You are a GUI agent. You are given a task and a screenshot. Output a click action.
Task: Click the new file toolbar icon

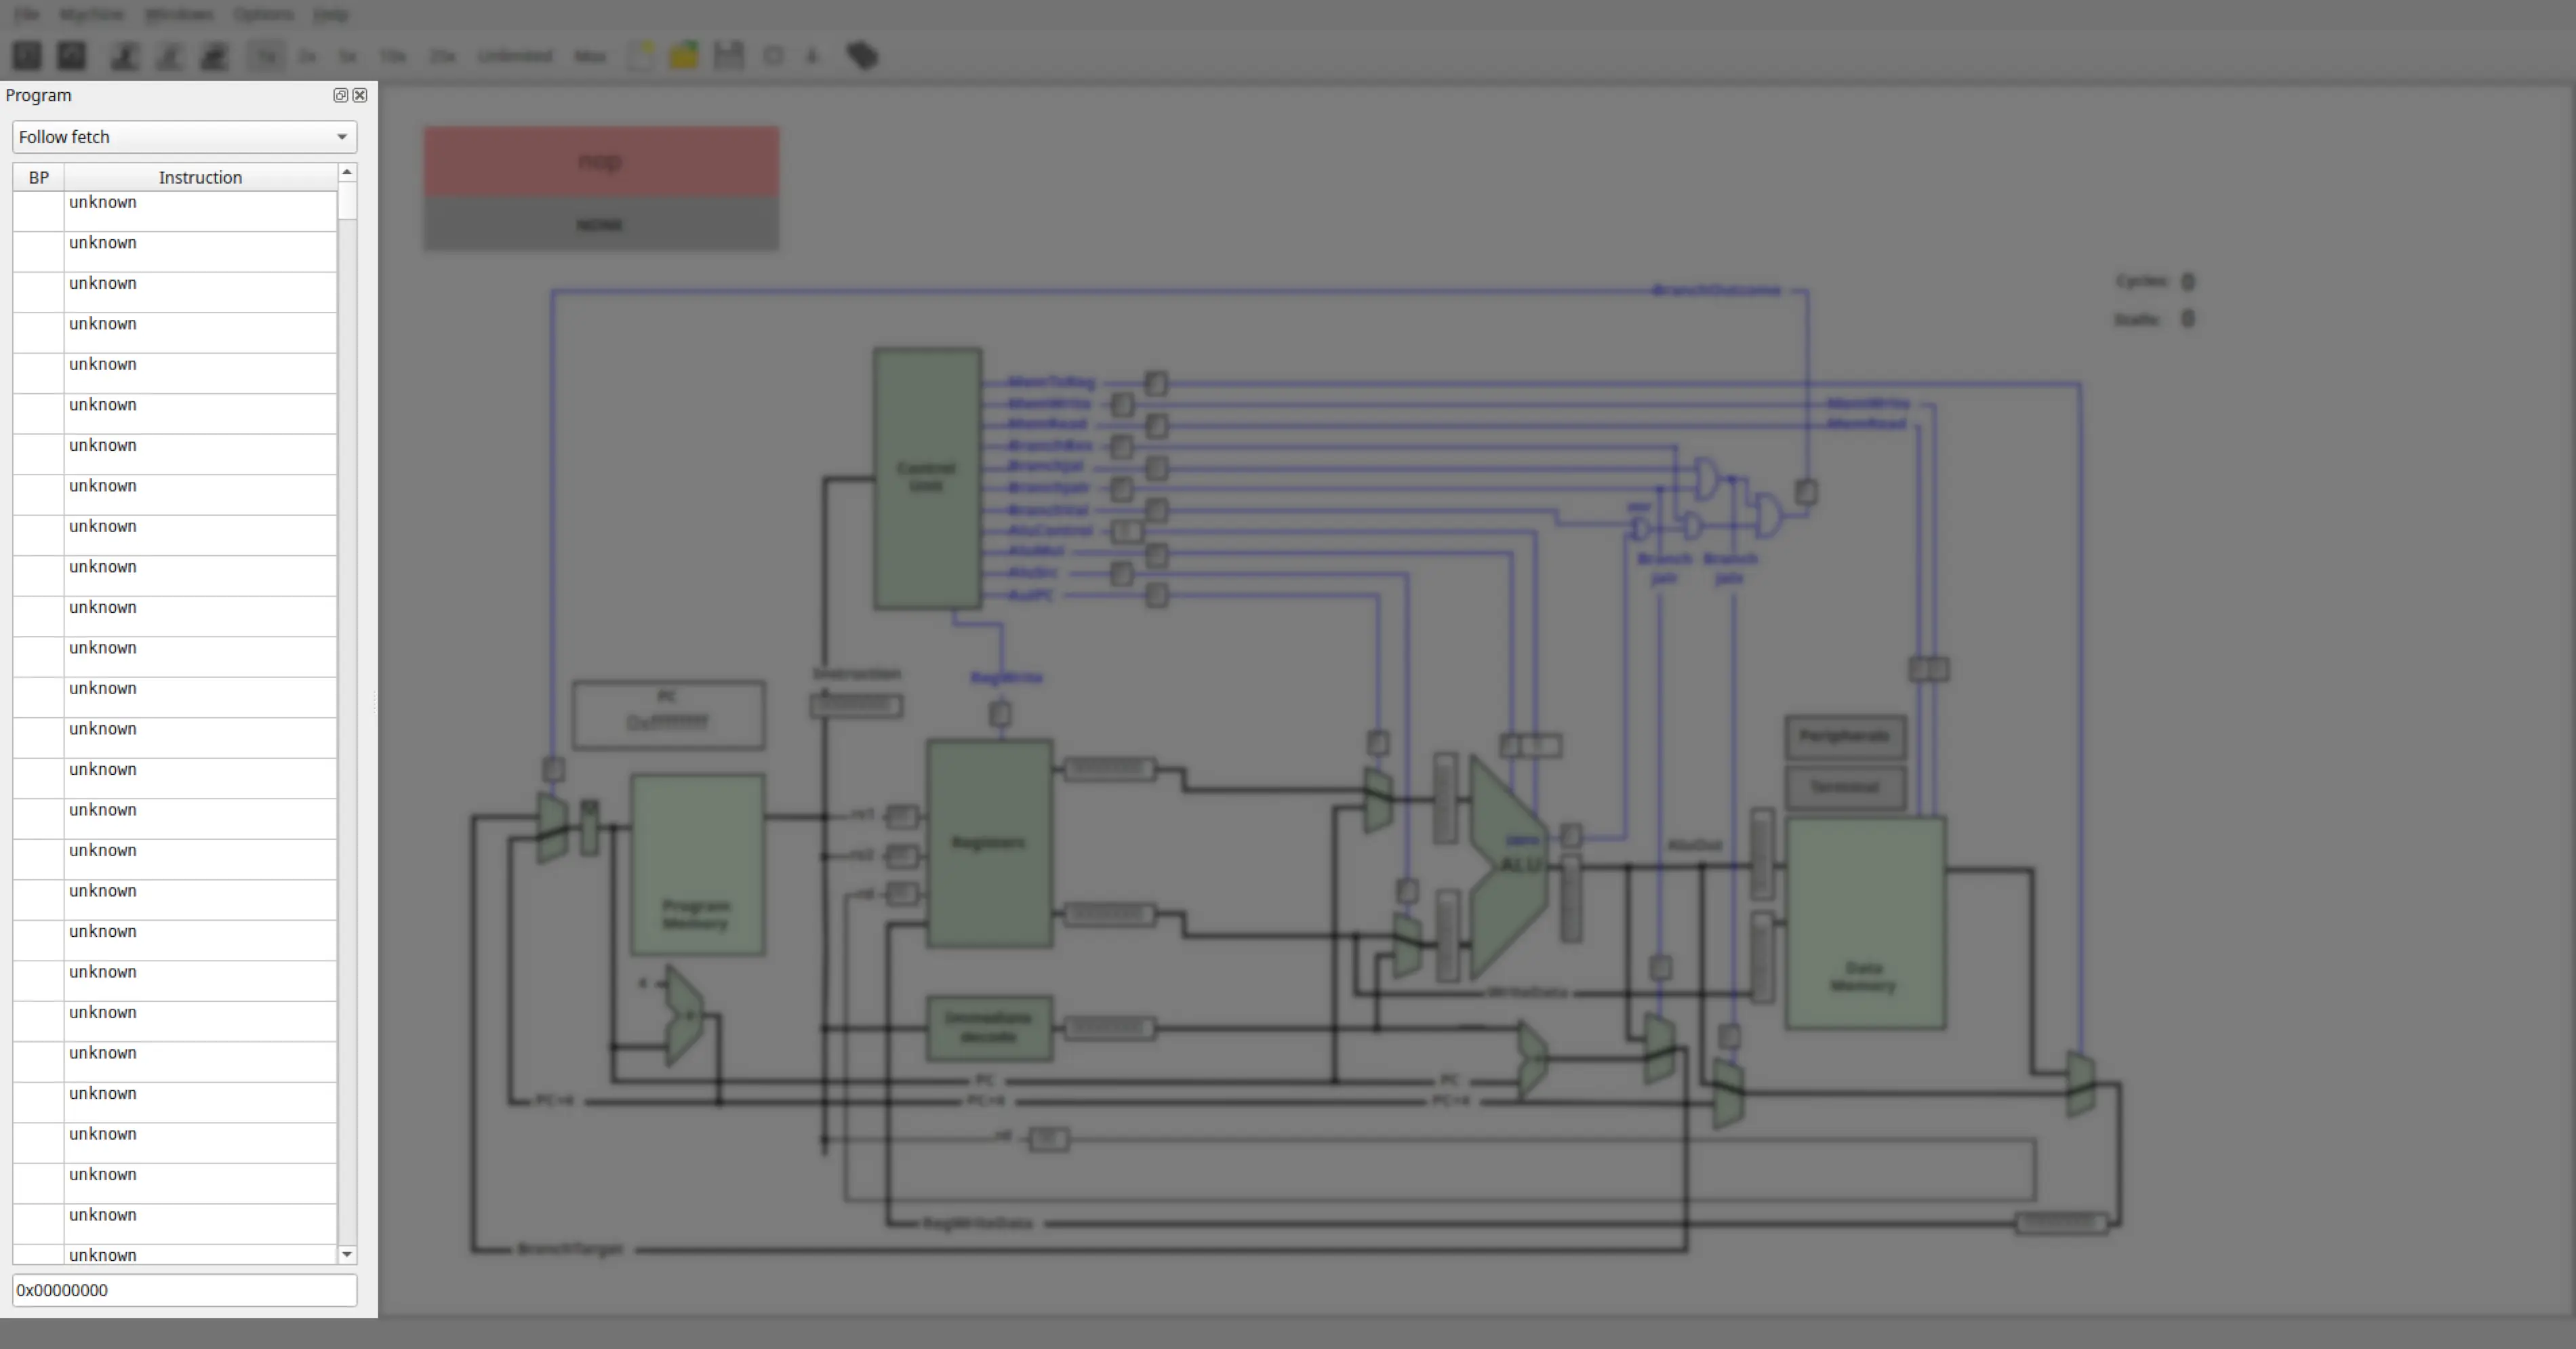click(x=640, y=55)
